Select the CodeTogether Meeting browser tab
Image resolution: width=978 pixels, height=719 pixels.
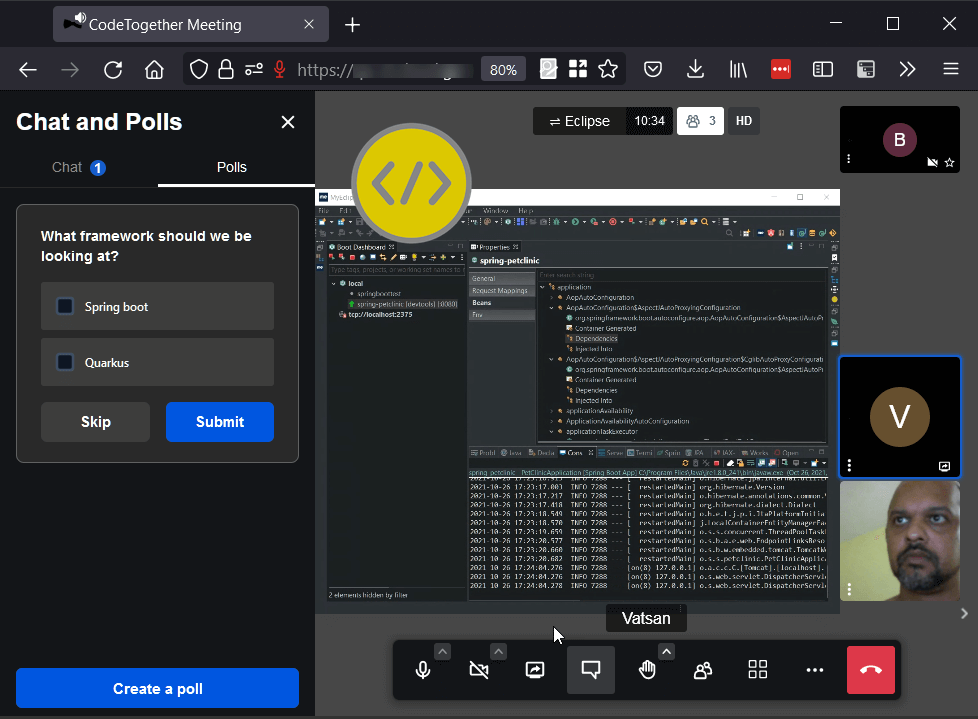pyautogui.click(x=191, y=24)
